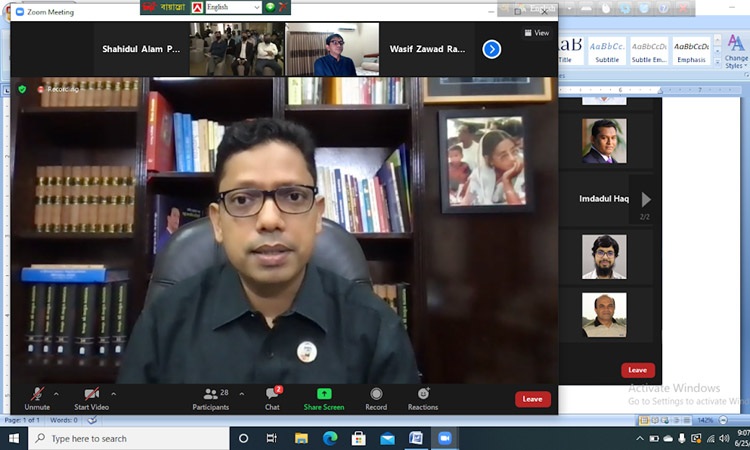Open the View layout menu

coord(537,33)
